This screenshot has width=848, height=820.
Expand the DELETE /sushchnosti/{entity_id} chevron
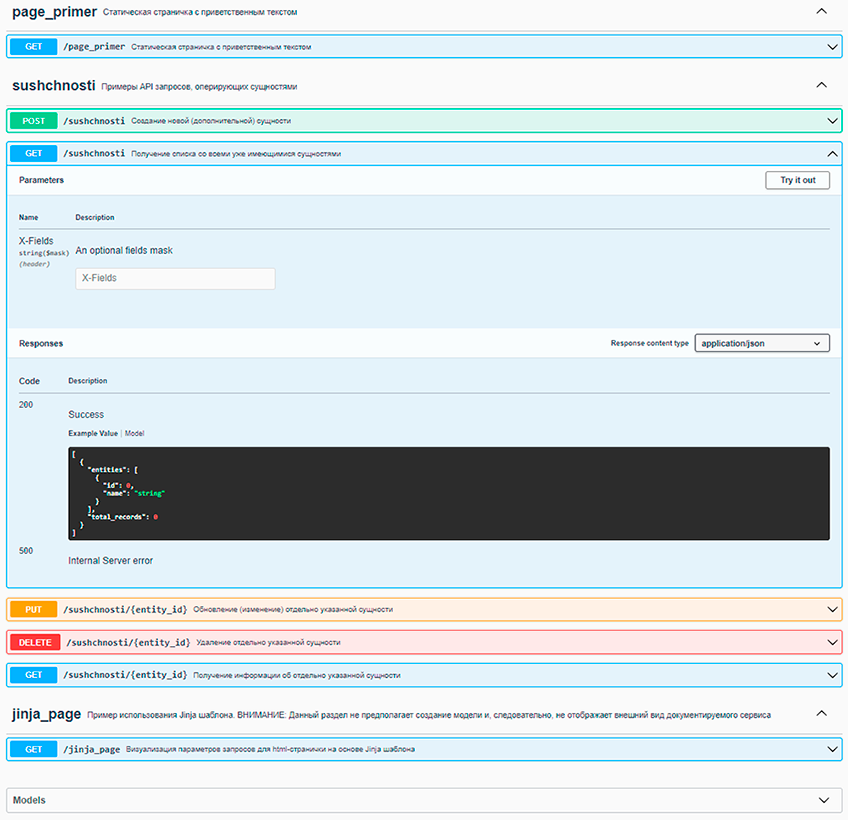point(831,642)
